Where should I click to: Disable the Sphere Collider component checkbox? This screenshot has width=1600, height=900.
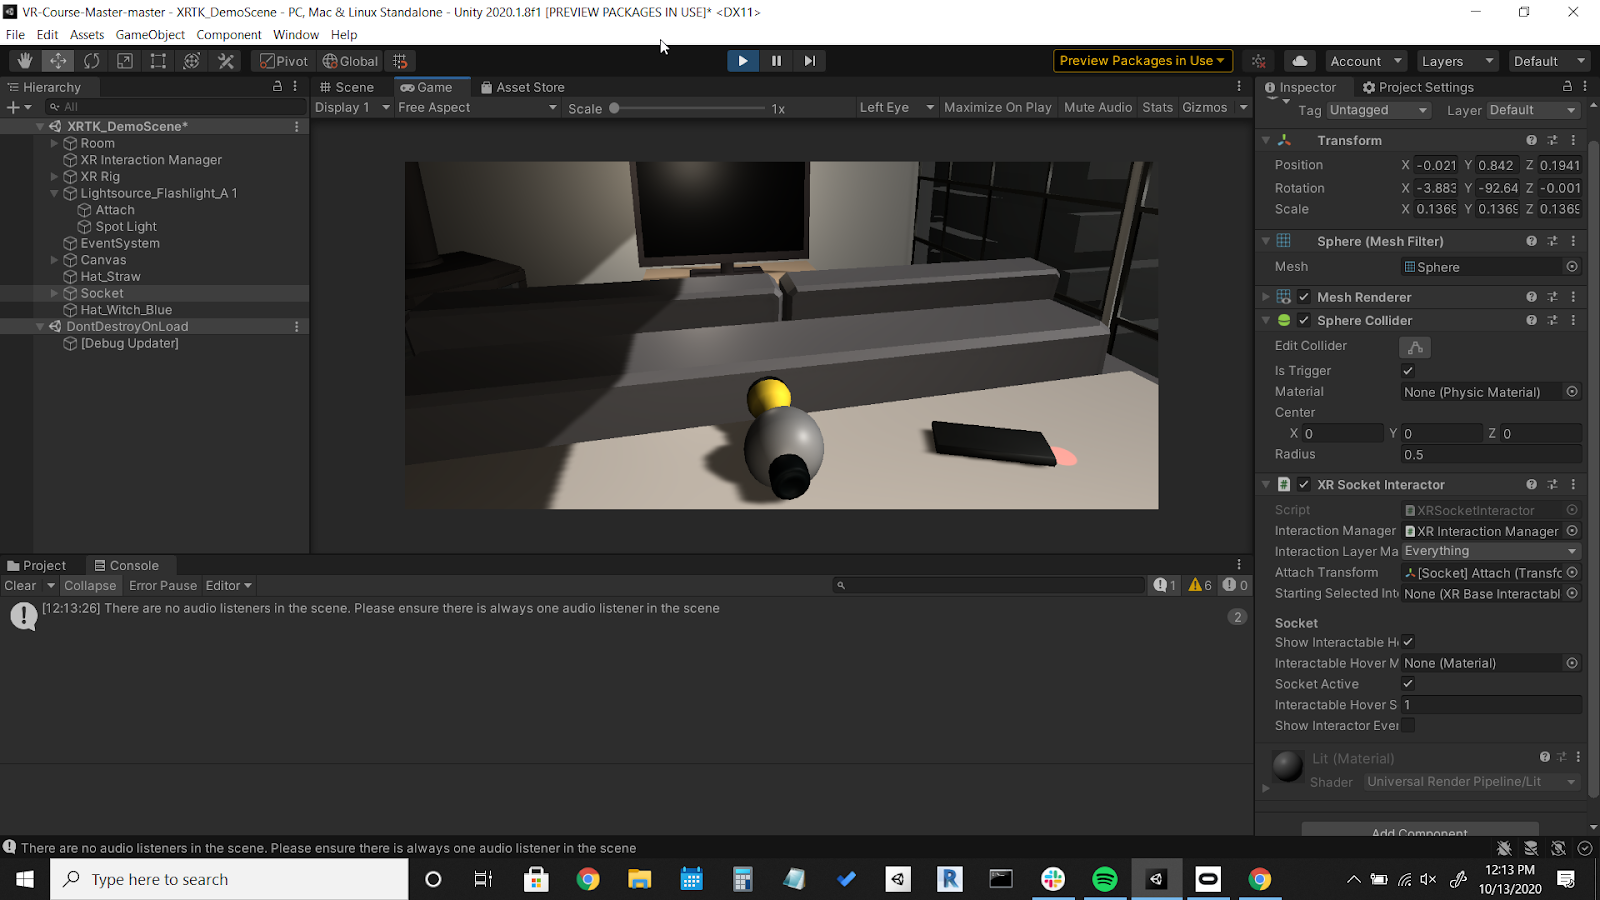point(1304,321)
